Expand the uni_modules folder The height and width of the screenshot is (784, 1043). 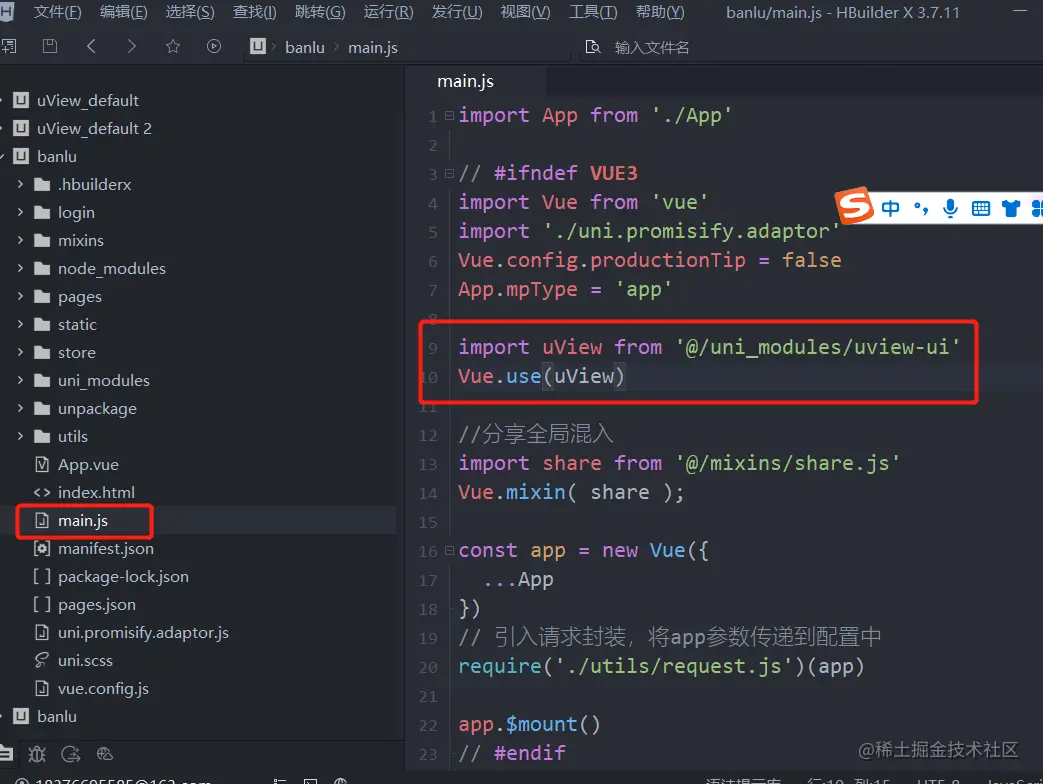pyautogui.click(x=20, y=380)
